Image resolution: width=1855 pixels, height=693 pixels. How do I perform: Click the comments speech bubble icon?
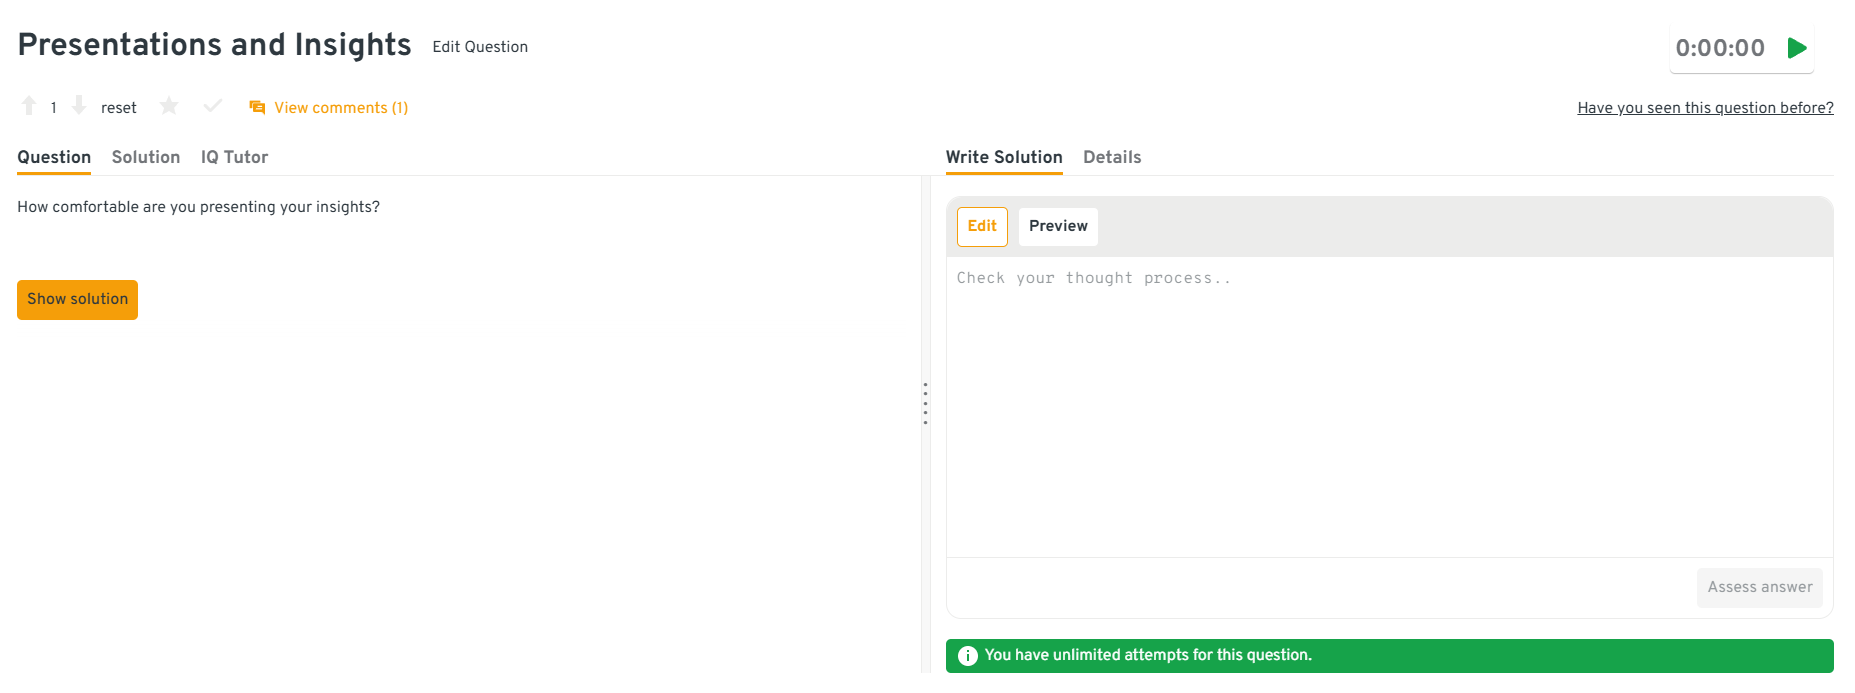click(x=257, y=107)
